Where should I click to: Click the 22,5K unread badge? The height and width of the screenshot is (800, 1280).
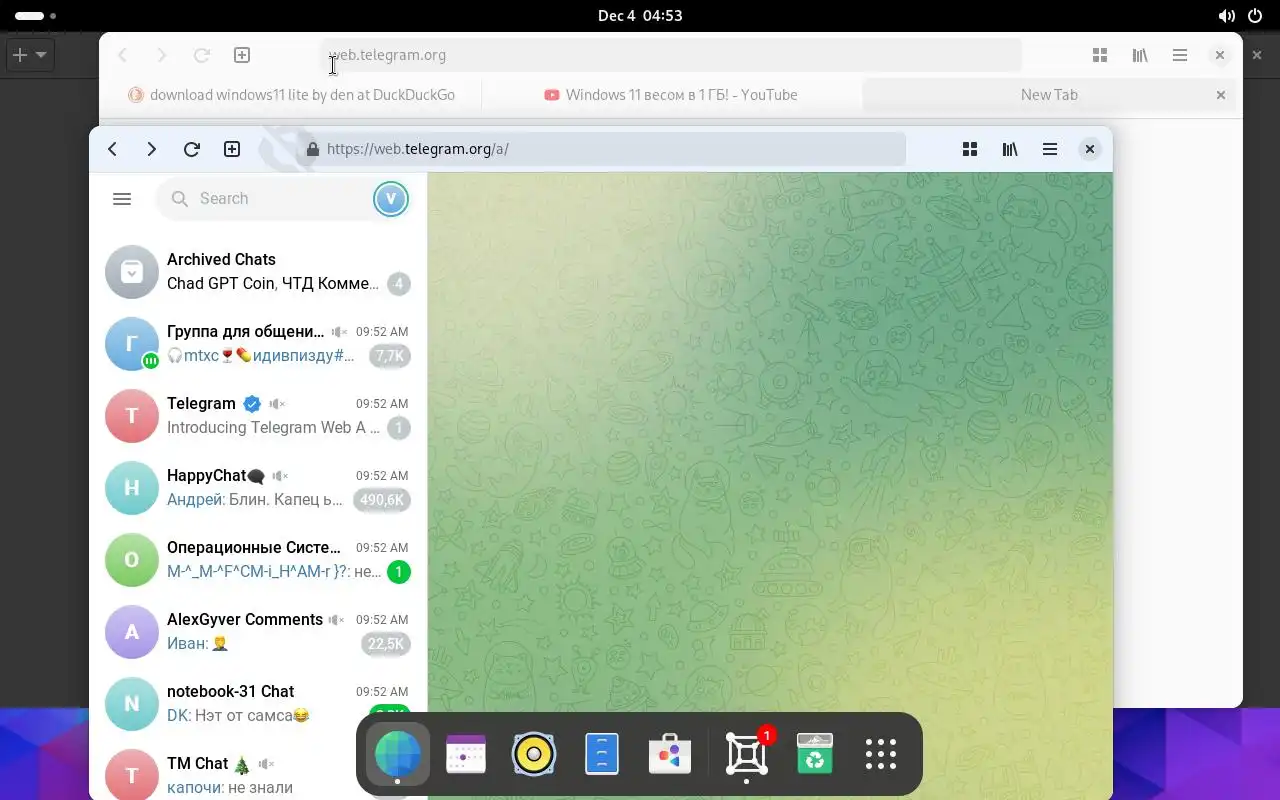pos(386,644)
